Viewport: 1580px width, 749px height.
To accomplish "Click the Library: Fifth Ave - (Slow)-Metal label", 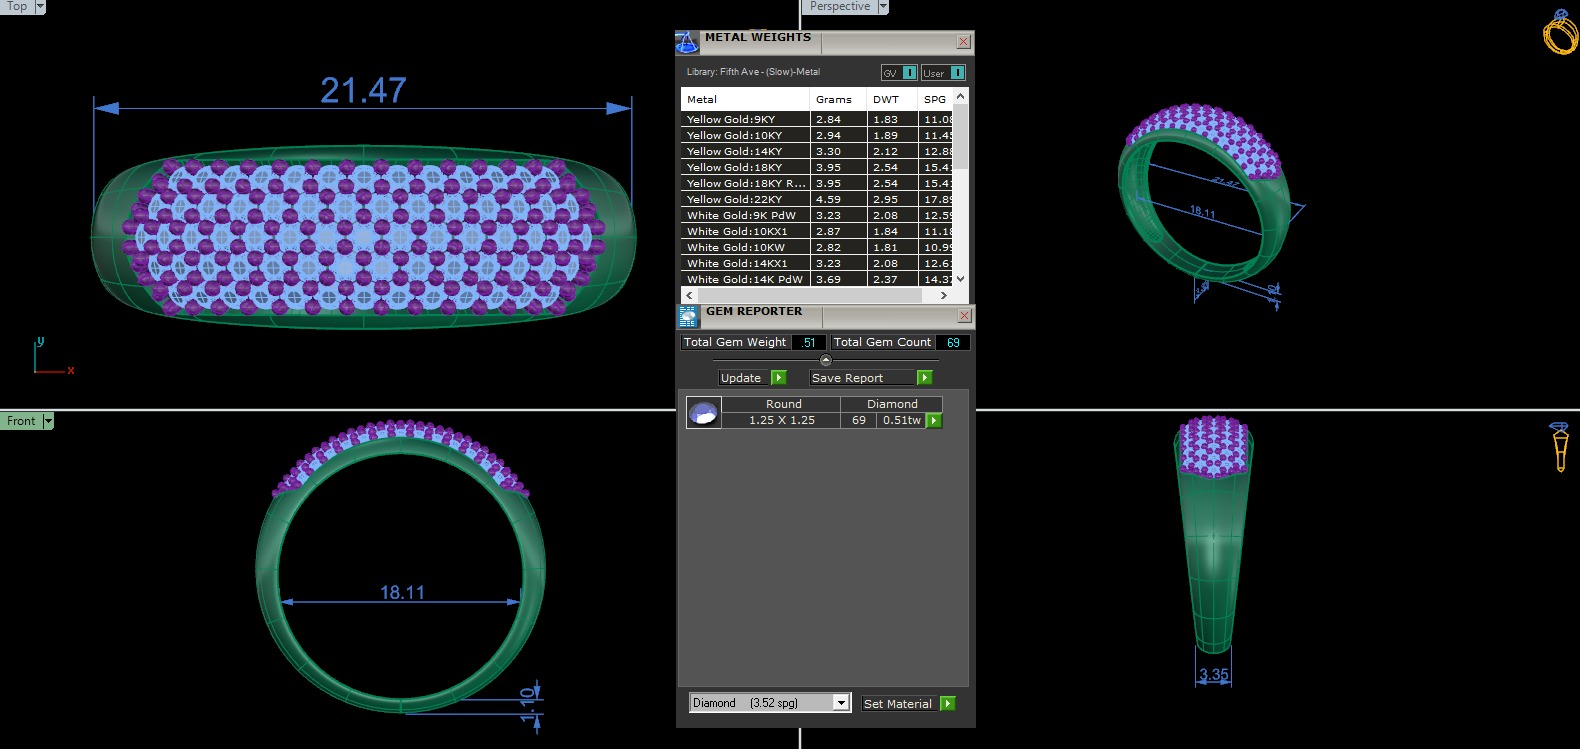I will [753, 72].
